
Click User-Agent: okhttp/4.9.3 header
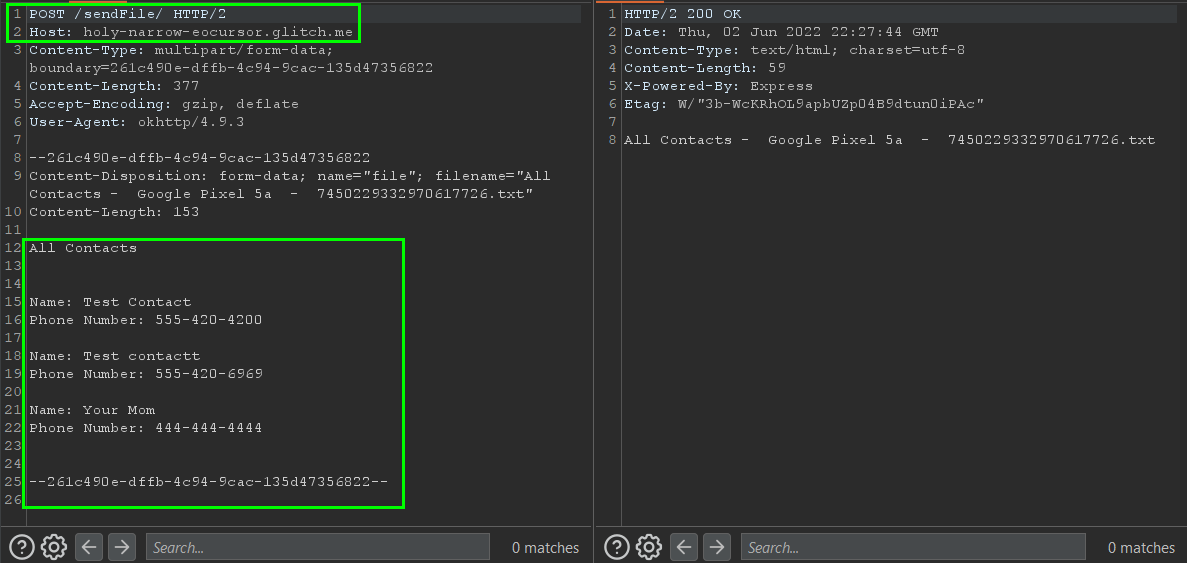[x=136, y=123]
